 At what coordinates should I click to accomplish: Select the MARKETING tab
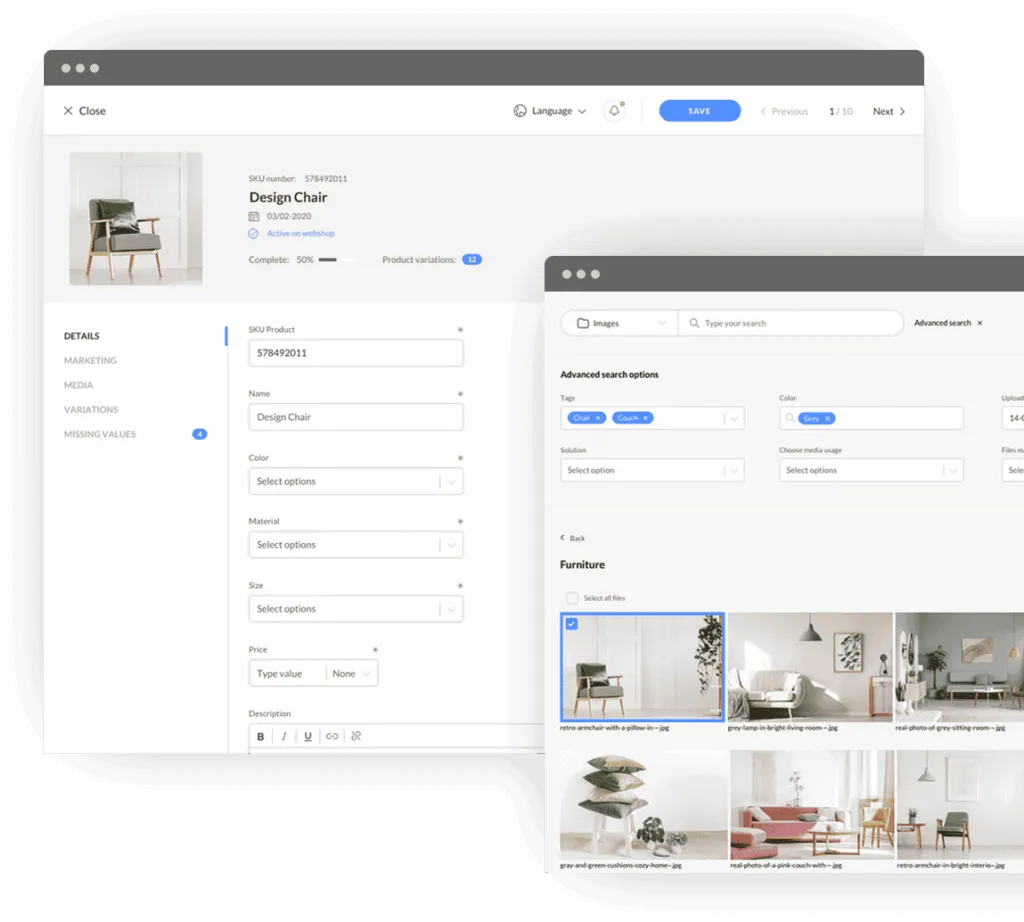[90, 360]
